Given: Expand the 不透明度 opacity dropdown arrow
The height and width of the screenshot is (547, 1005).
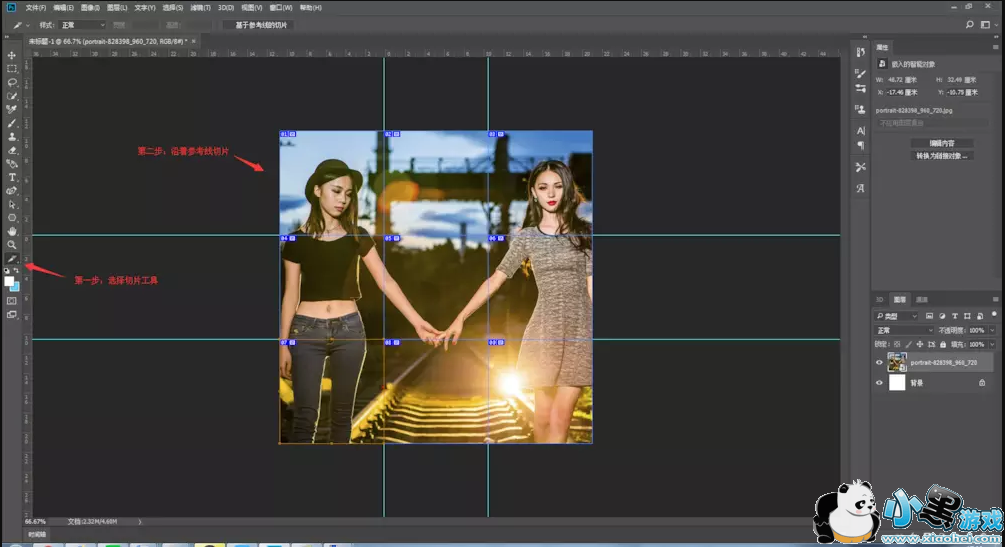Looking at the screenshot, I should (990, 330).
